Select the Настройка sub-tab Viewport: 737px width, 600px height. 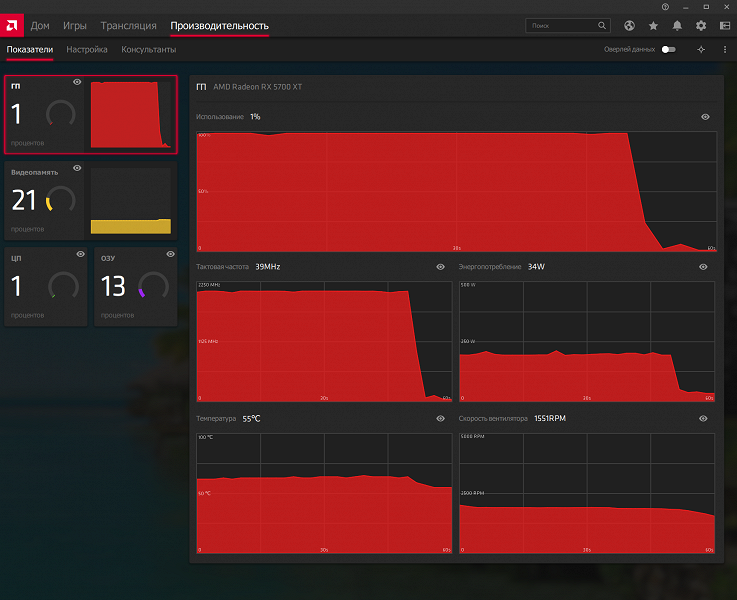pyautogui.click(x=87, y=49)
